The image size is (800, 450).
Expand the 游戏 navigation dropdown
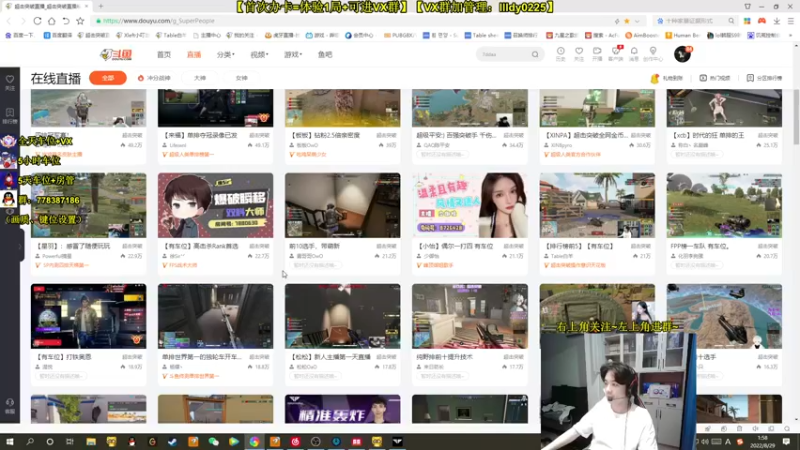pos(293,55)
